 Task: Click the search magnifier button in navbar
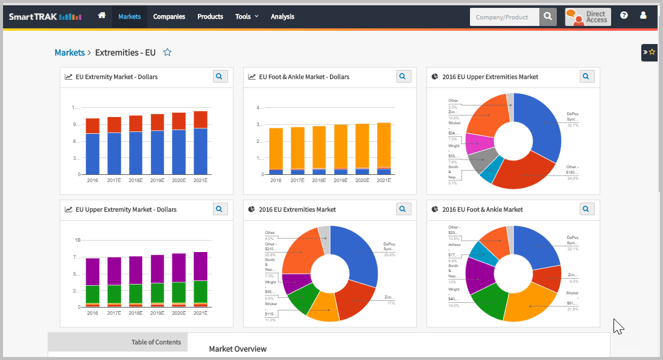tap(548, 17)
